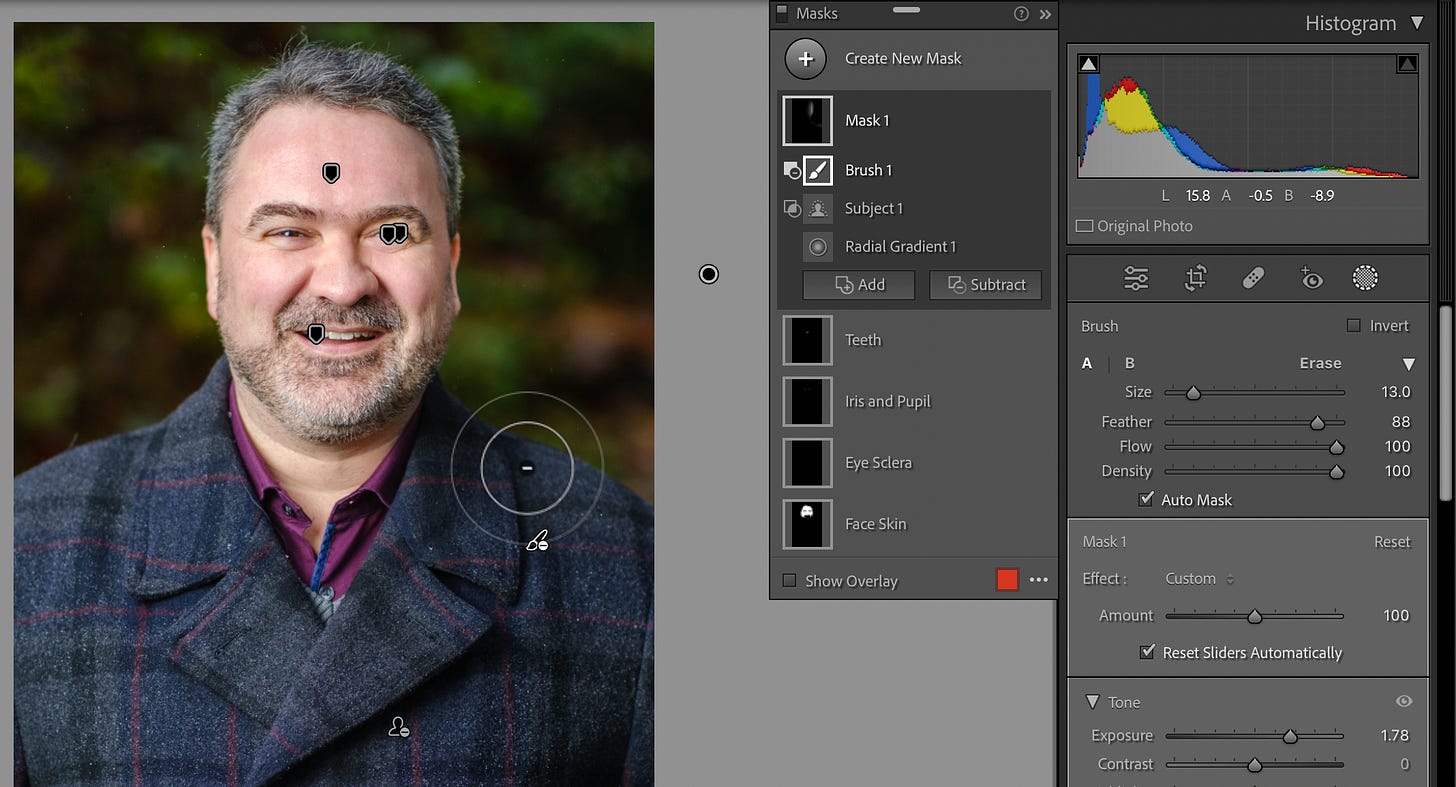Select the Teeth mask thumbnail
The image size is (1456, 787).
tap(807, 340)
